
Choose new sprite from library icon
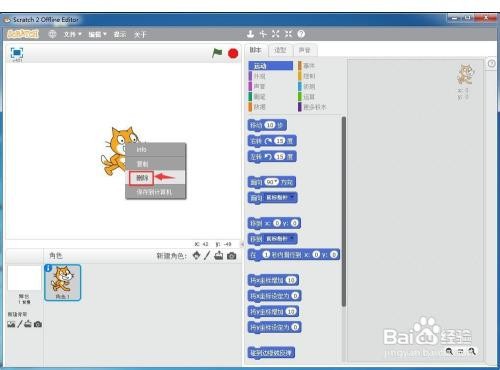197,256
